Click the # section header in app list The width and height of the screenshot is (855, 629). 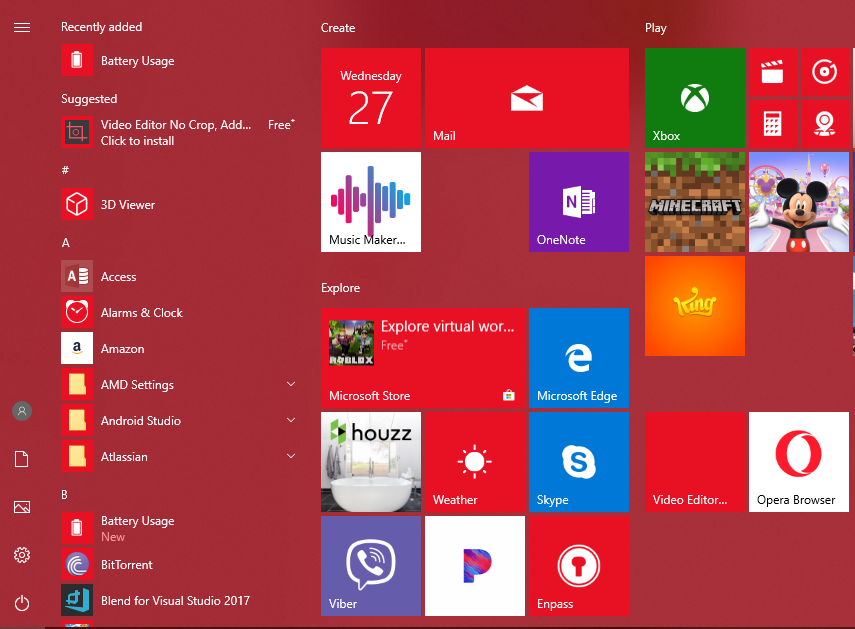(x=65, y=170)
